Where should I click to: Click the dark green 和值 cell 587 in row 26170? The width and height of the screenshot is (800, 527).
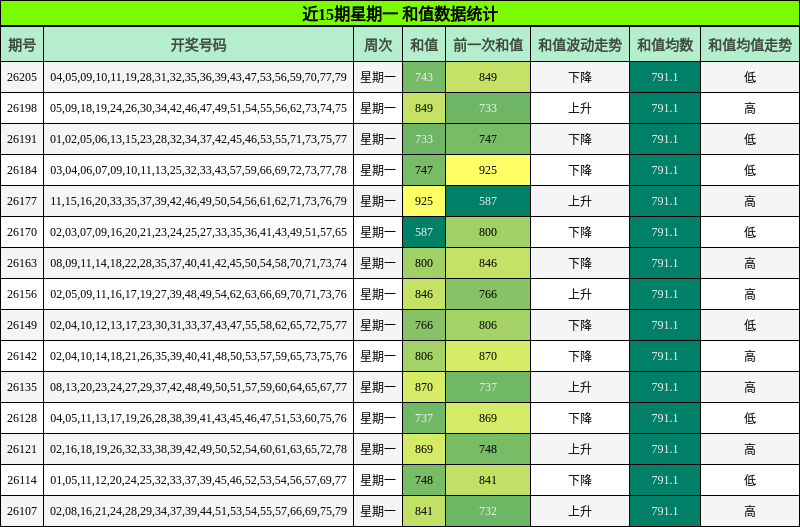click(x=424, y=232)
